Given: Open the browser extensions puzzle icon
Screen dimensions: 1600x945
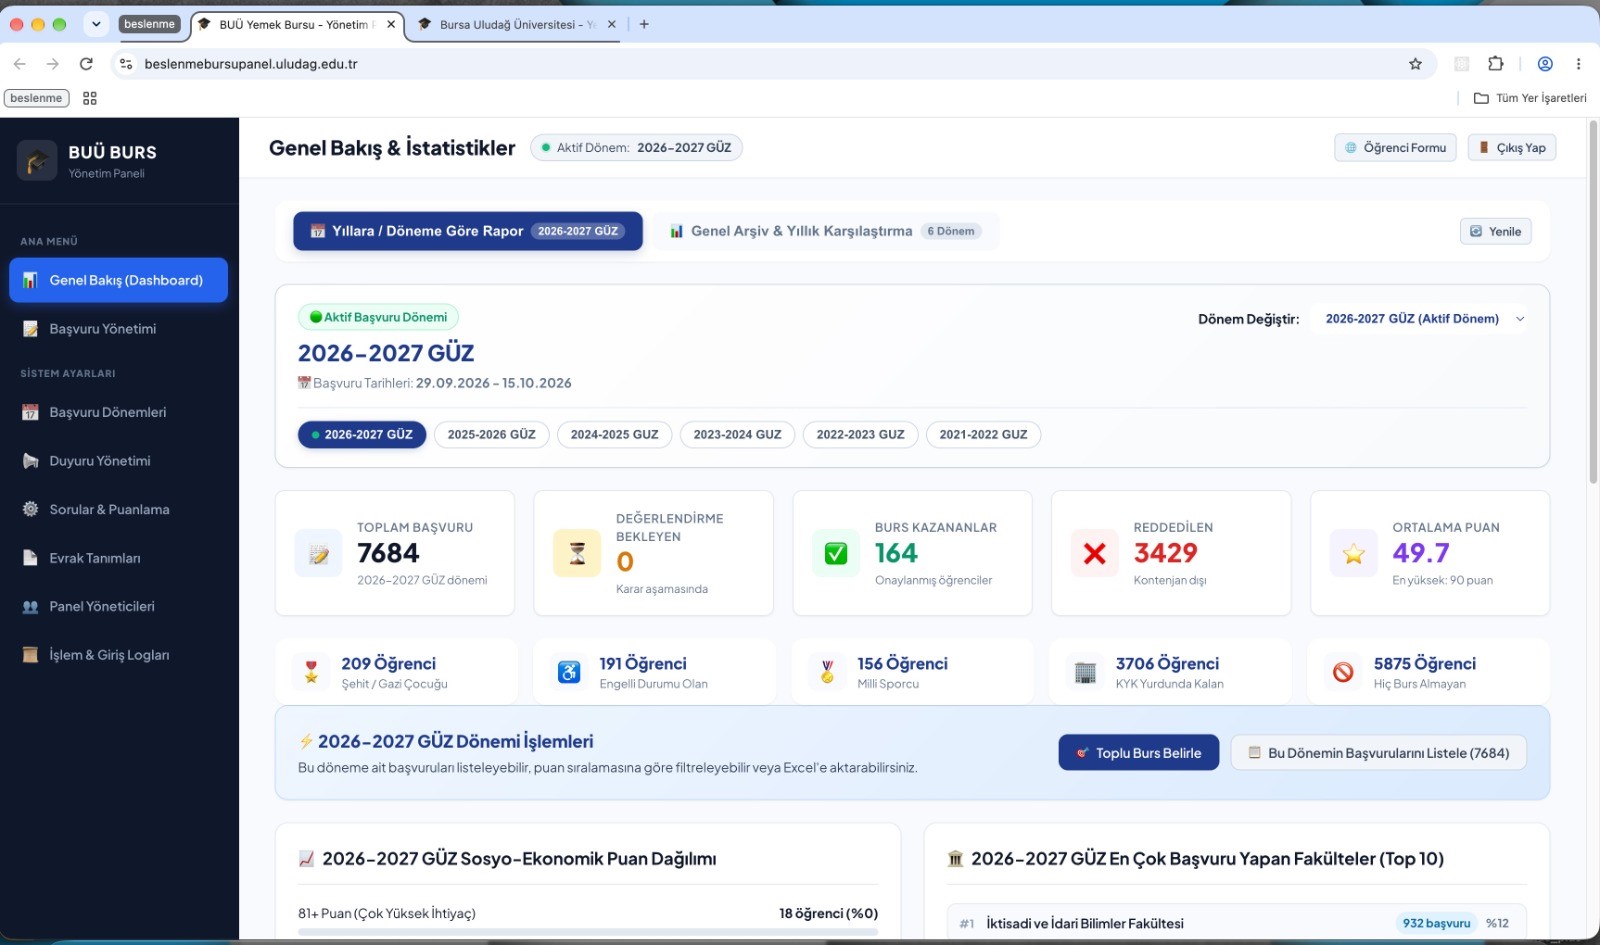Looking at the screenshot, I should [x=1496, y=64].
